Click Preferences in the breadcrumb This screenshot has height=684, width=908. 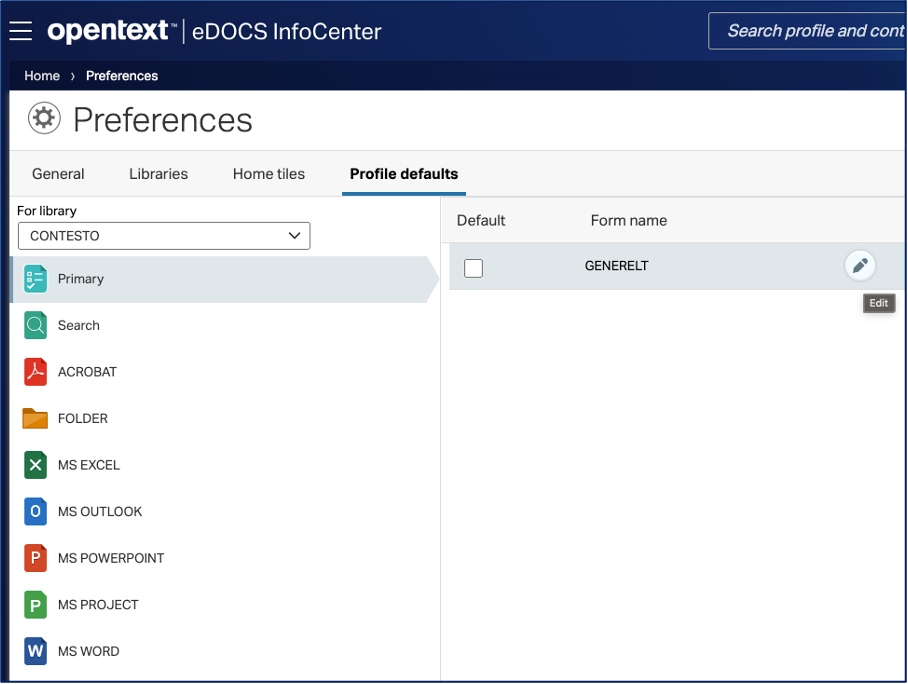click(122, 76)
